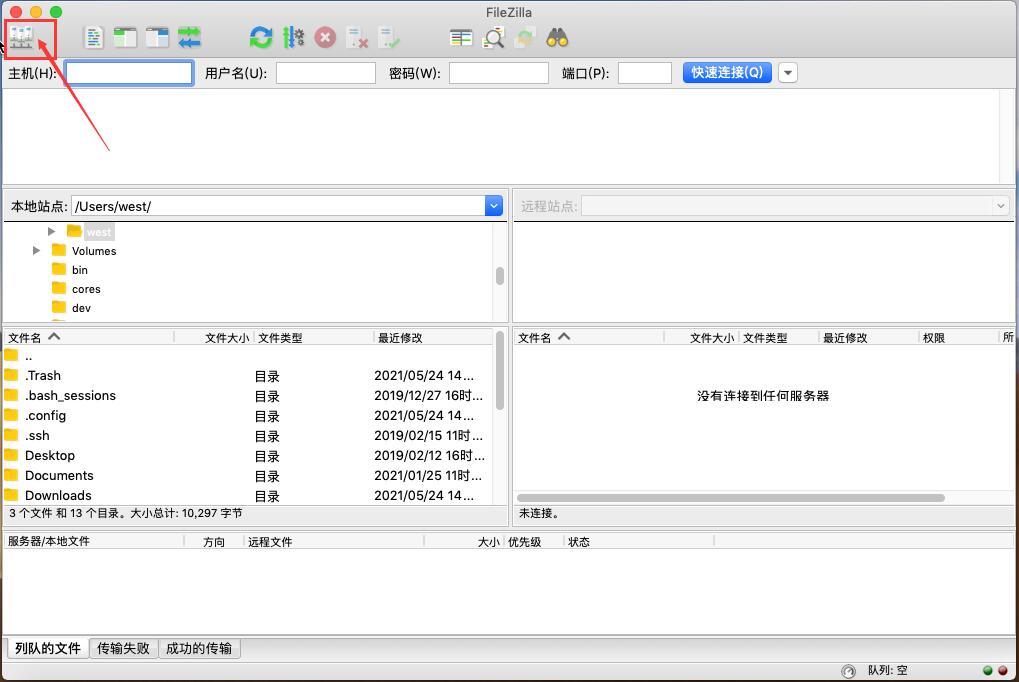Toggle local directory tree view icon
The image size is (1019, 682).
125,38
